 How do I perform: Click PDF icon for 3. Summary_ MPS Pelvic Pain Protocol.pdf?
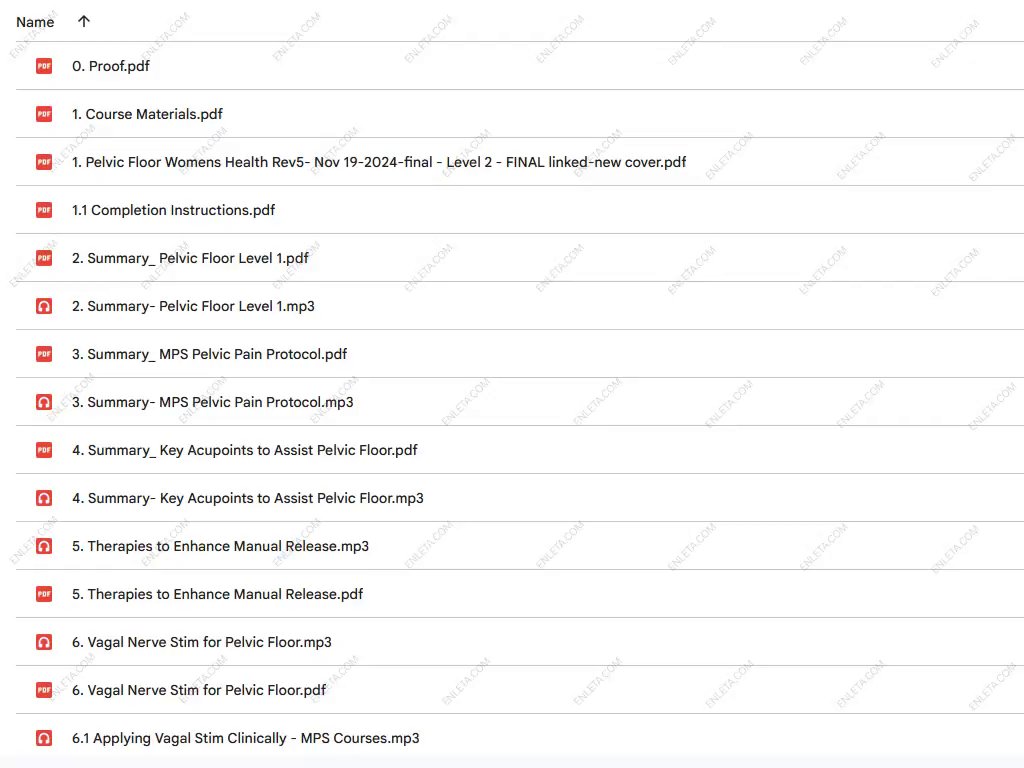click(44, 354)
